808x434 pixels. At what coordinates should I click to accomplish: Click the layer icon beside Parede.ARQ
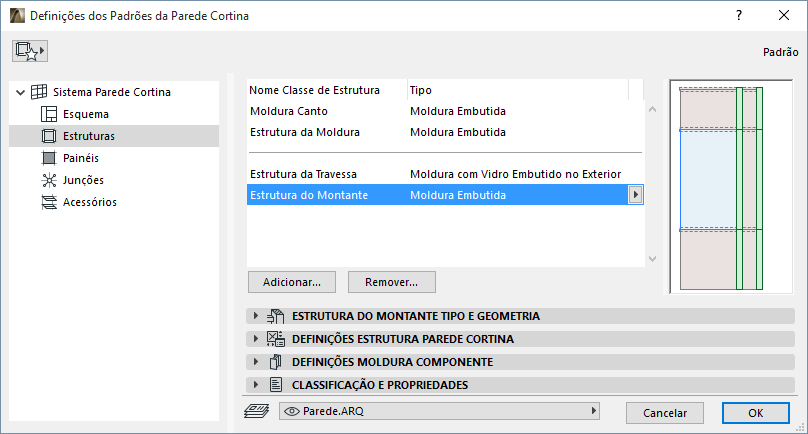pos(257,411)
